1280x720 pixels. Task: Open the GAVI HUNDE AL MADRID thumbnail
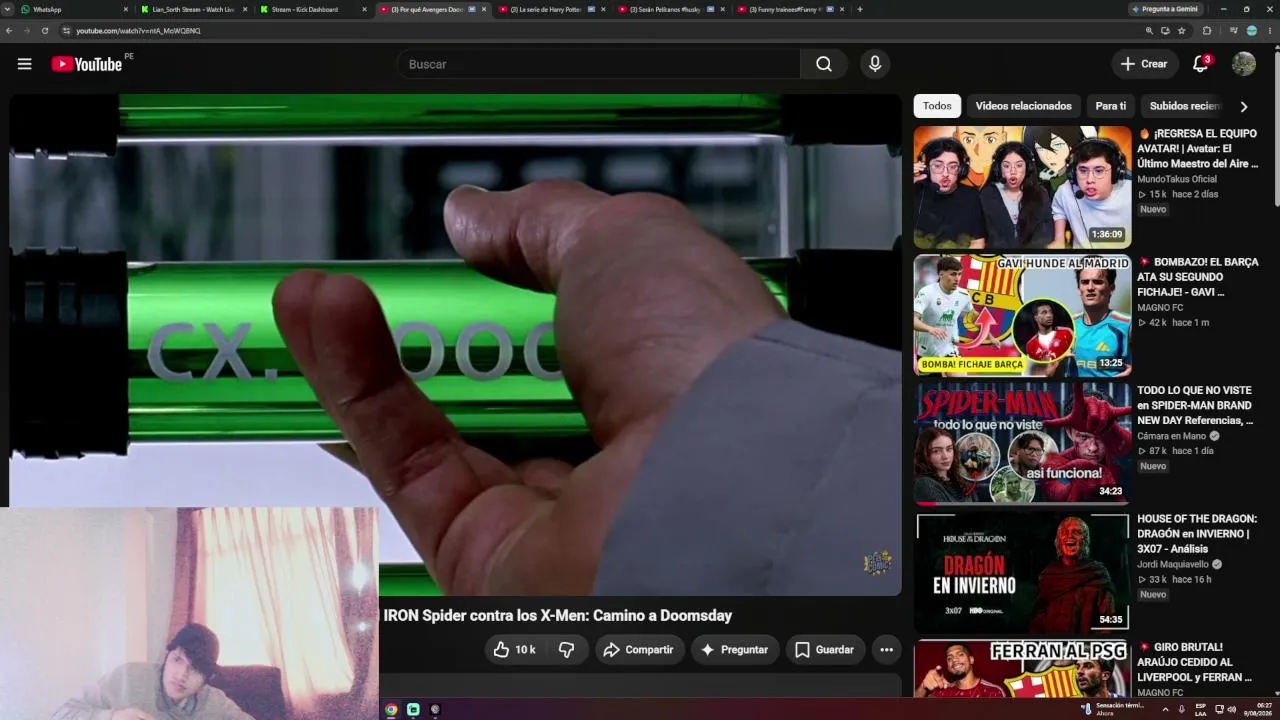click(x=1022, y=315)
